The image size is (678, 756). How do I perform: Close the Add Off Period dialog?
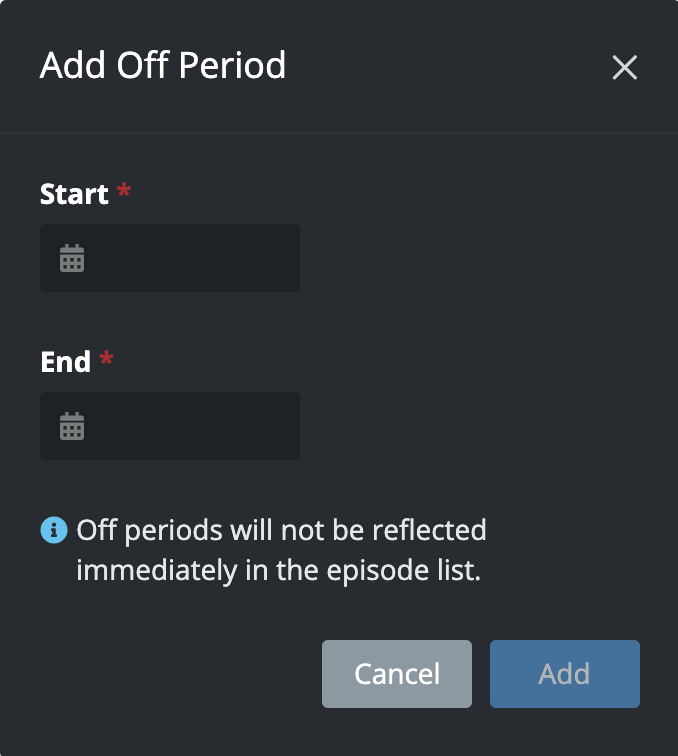coord(625,68)
